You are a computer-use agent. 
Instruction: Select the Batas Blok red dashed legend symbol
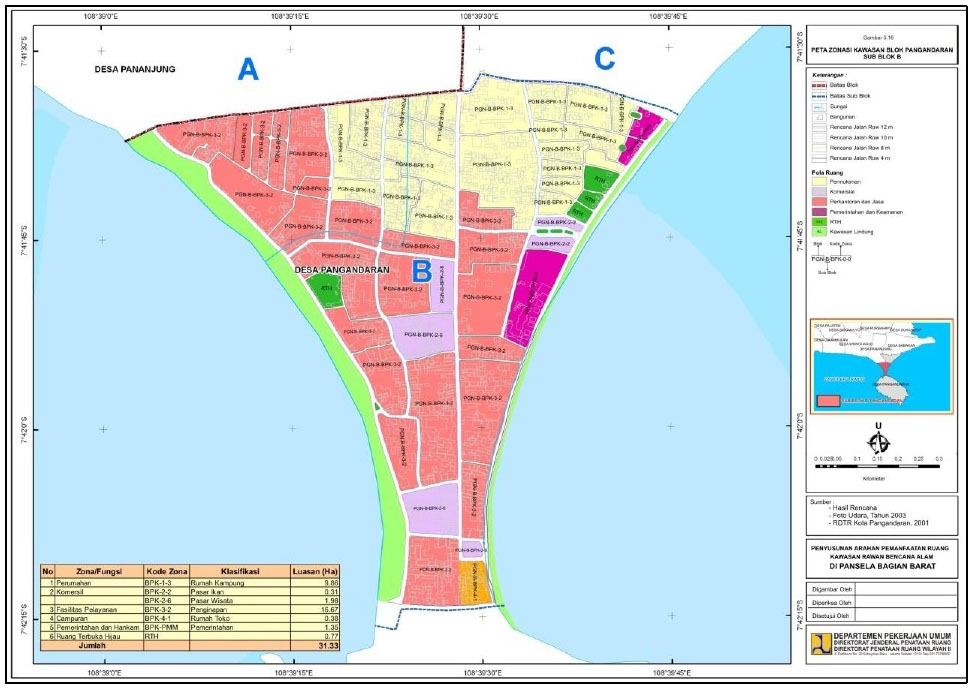(x=820, y=85)
